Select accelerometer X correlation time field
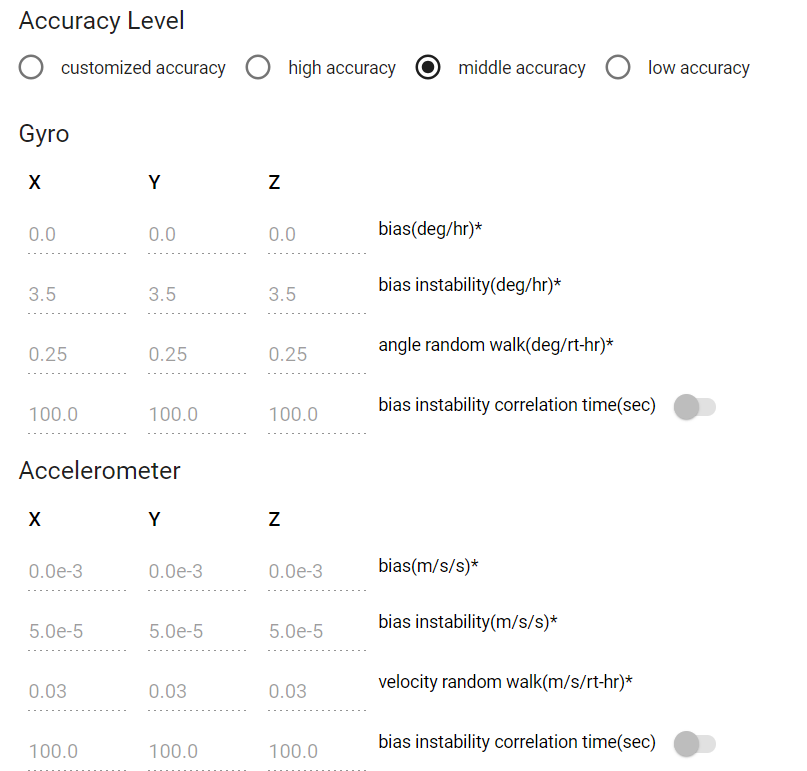This screenshot has height=771, width=807. click(76, 752)
